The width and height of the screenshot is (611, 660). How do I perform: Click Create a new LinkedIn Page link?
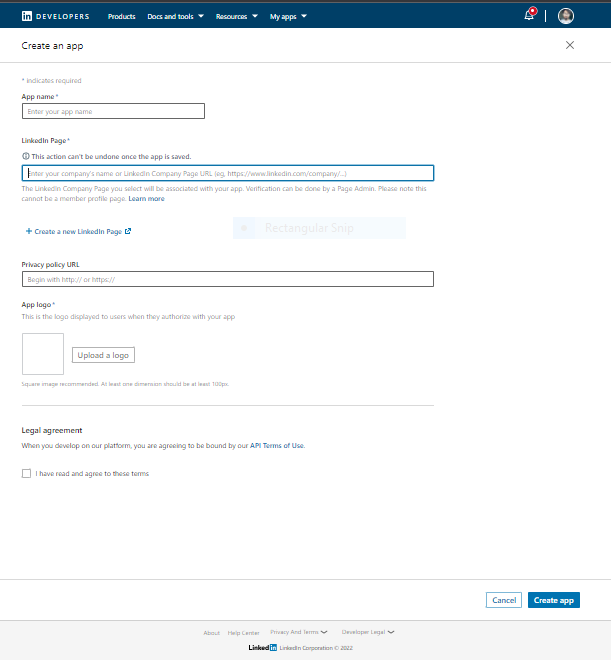tap(78, 232)
